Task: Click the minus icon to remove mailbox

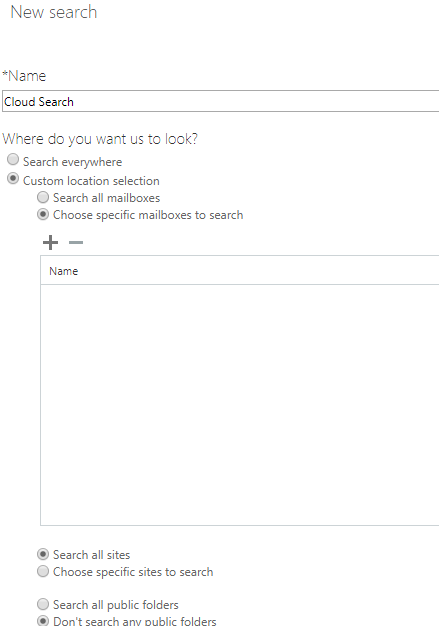Action: (76, 243)
